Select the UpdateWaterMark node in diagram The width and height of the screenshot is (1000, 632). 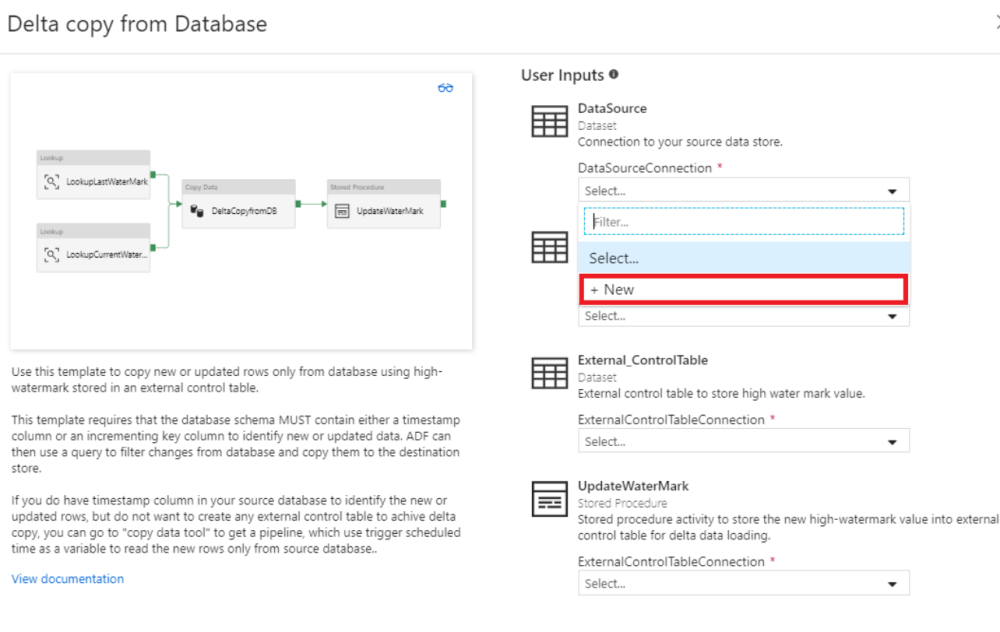[384, 211]
